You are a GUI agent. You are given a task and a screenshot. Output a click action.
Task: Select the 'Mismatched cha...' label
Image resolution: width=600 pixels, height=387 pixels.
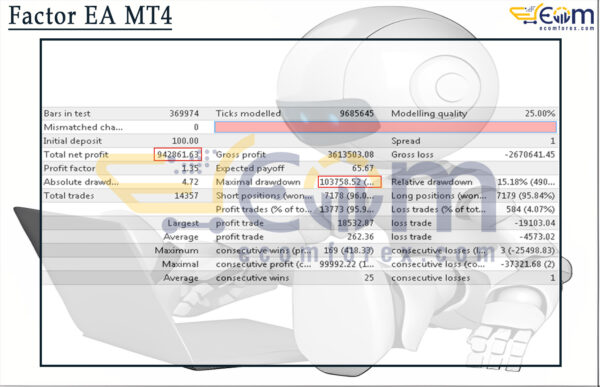pyautogui.click(x=83, y=127)
